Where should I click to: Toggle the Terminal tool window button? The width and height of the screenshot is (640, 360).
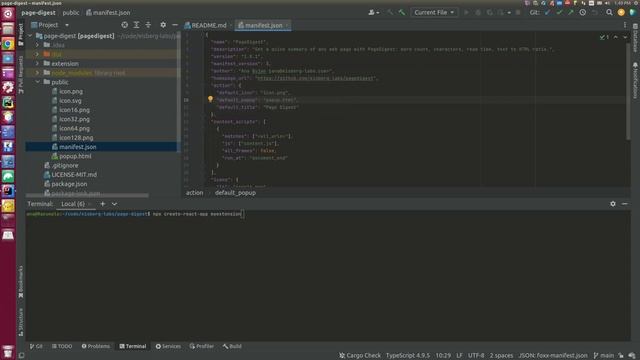tap(133, 346)
